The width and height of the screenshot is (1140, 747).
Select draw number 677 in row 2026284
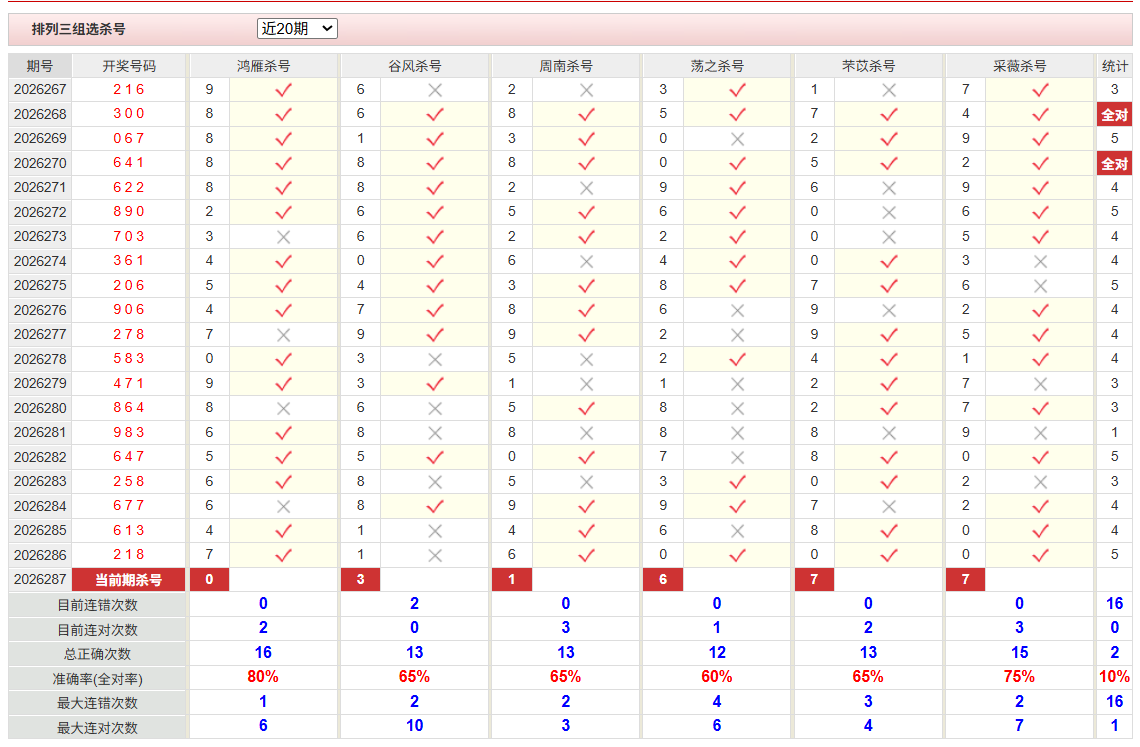point(129,506)
